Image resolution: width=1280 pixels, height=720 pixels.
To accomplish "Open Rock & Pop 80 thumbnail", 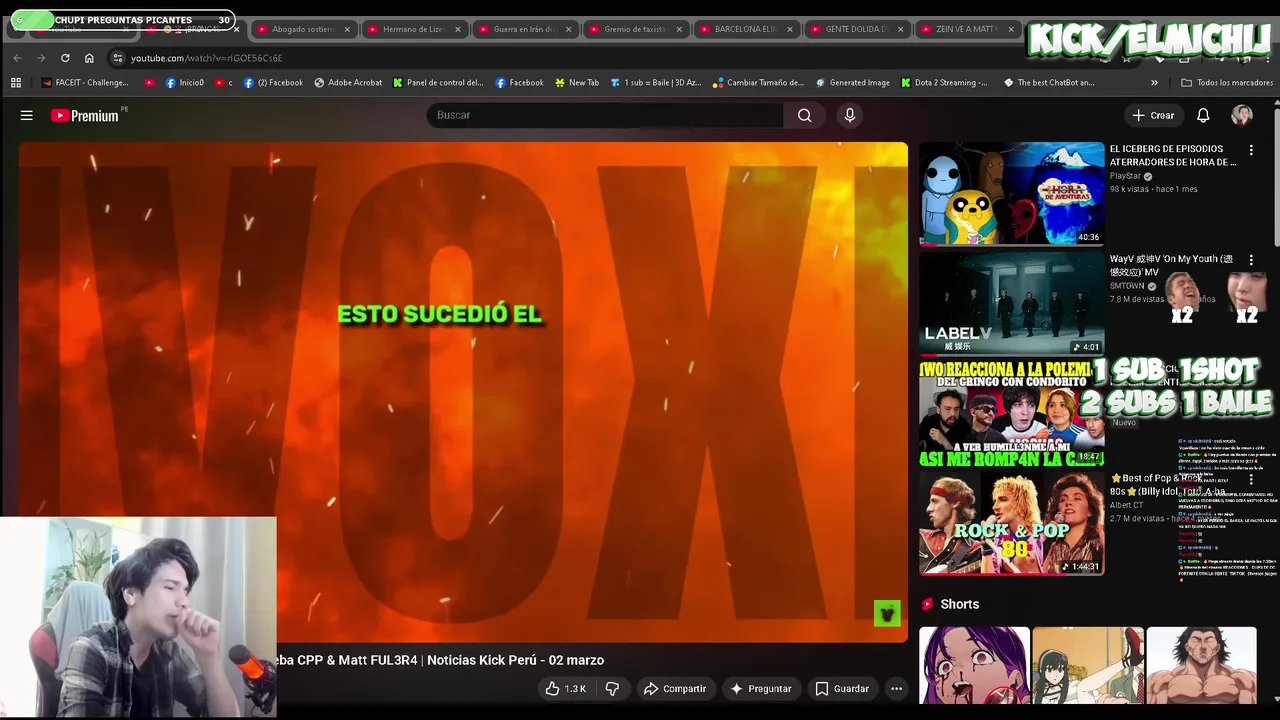I will click(x=1012, y=523).
